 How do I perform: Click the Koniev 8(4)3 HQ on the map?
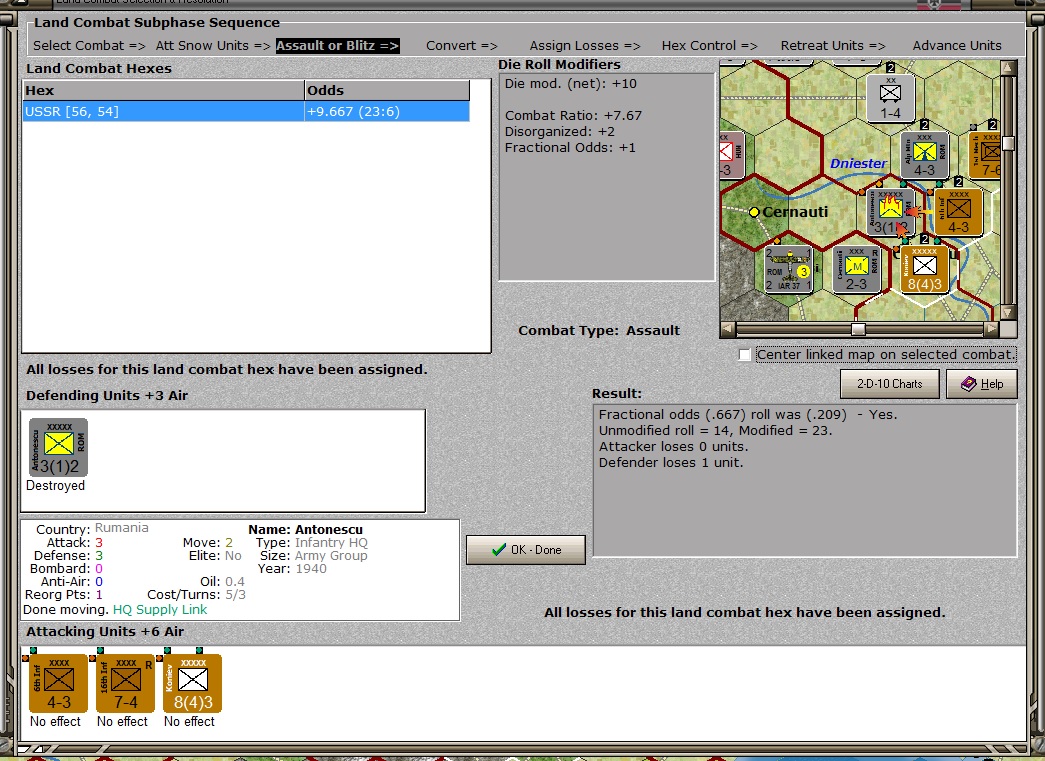click(924, 269)
